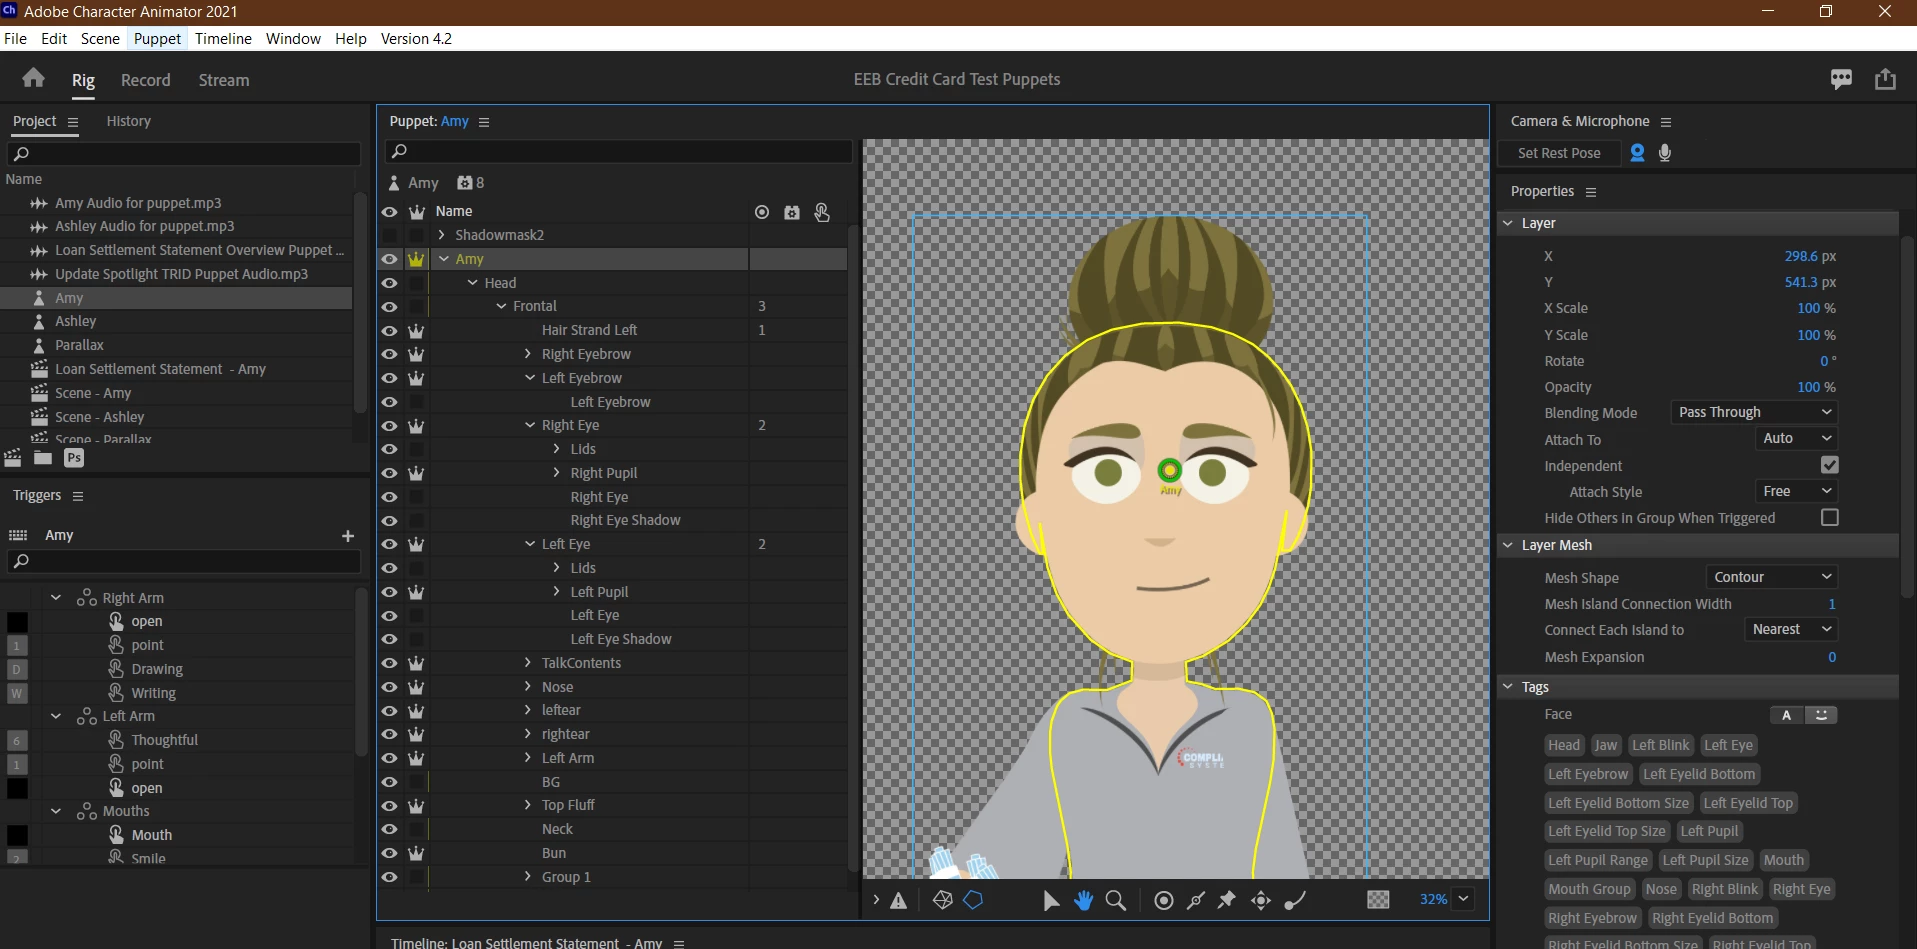Go to the Home screen icon
The width and height of the screenshot is (1917, 949).
[34, 78]
